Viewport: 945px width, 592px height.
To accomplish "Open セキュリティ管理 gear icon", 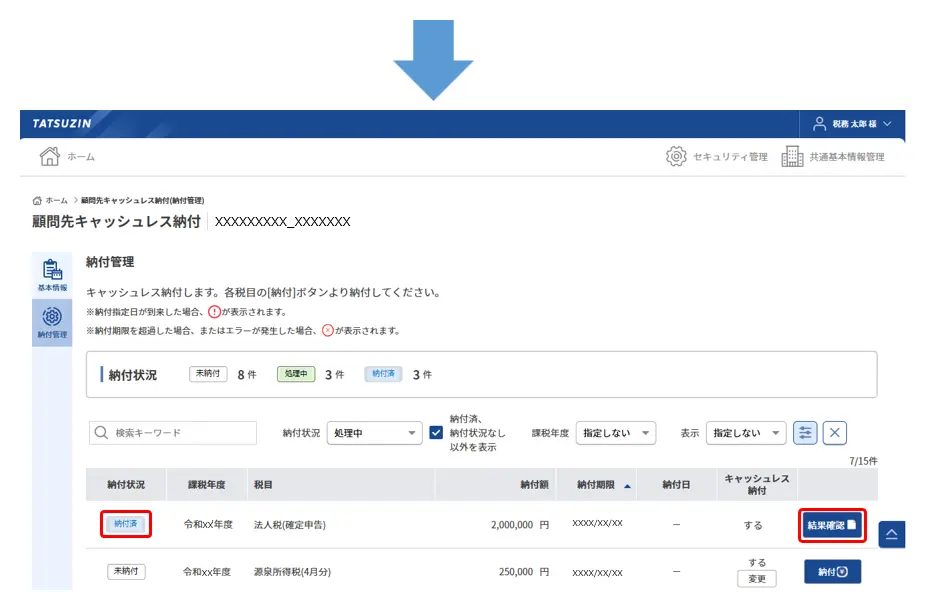I will (x=676, y=156).
